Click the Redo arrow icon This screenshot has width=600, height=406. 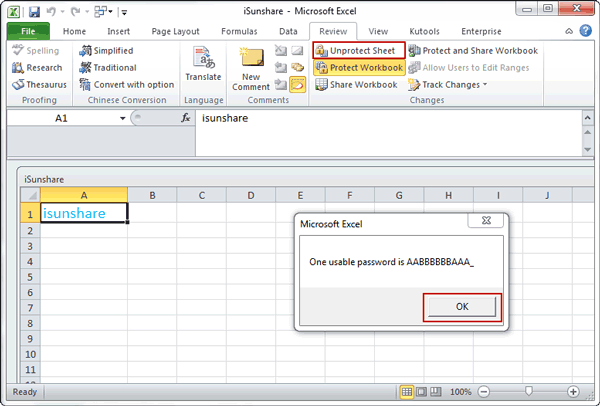click(x=76, y=12)
